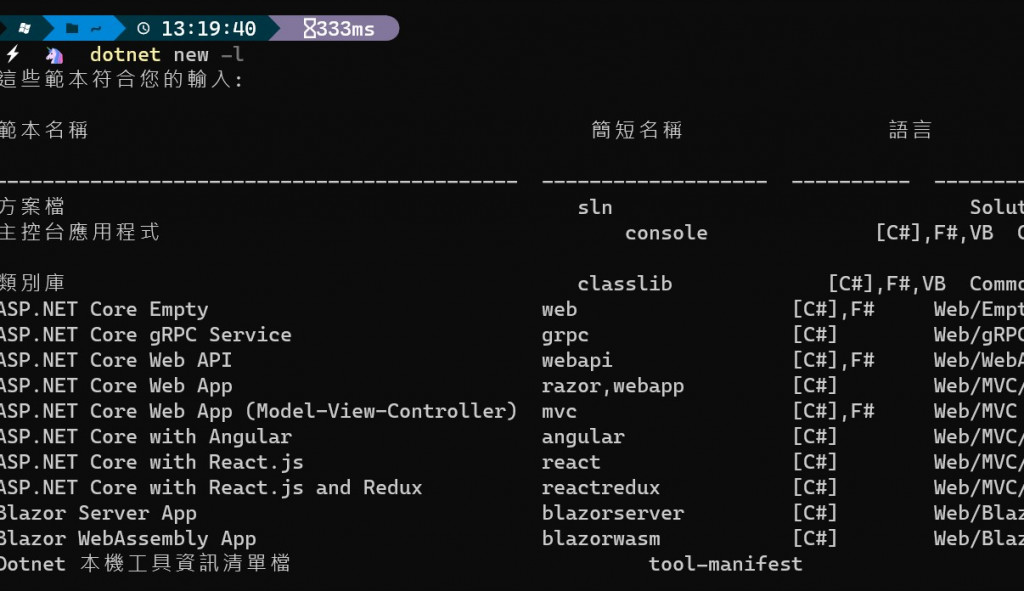Click the 'reactredux' short name

click(x=601, y=487)
